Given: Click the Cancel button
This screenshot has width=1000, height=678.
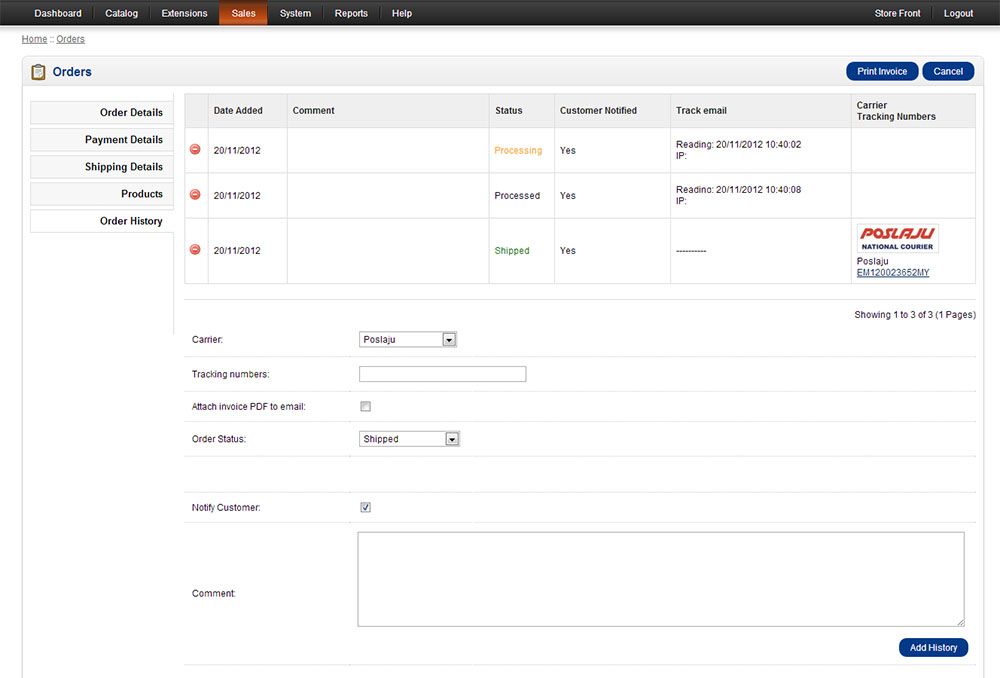Looking at the screenshot, I should coord(948,71).
